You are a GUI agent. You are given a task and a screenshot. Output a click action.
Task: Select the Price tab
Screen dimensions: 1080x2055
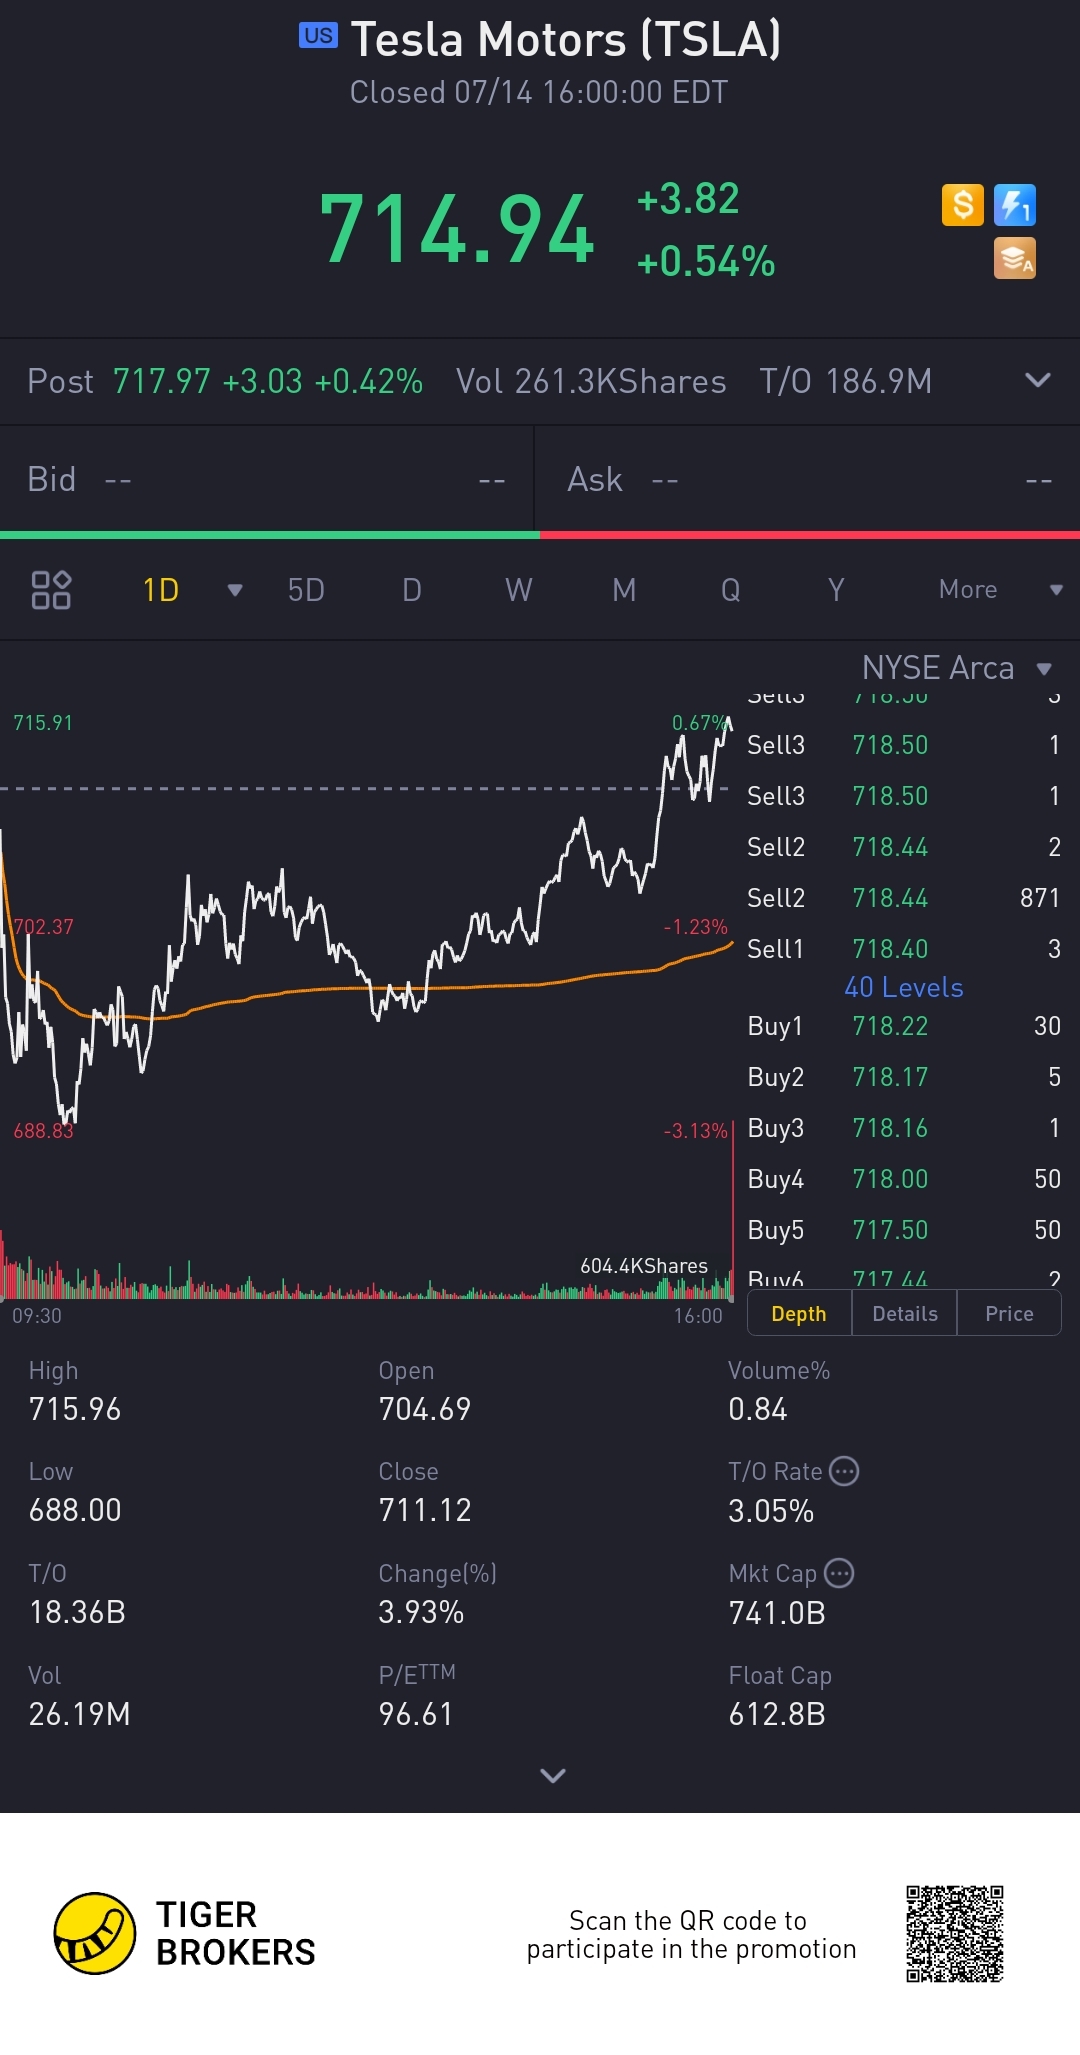1009,1314
